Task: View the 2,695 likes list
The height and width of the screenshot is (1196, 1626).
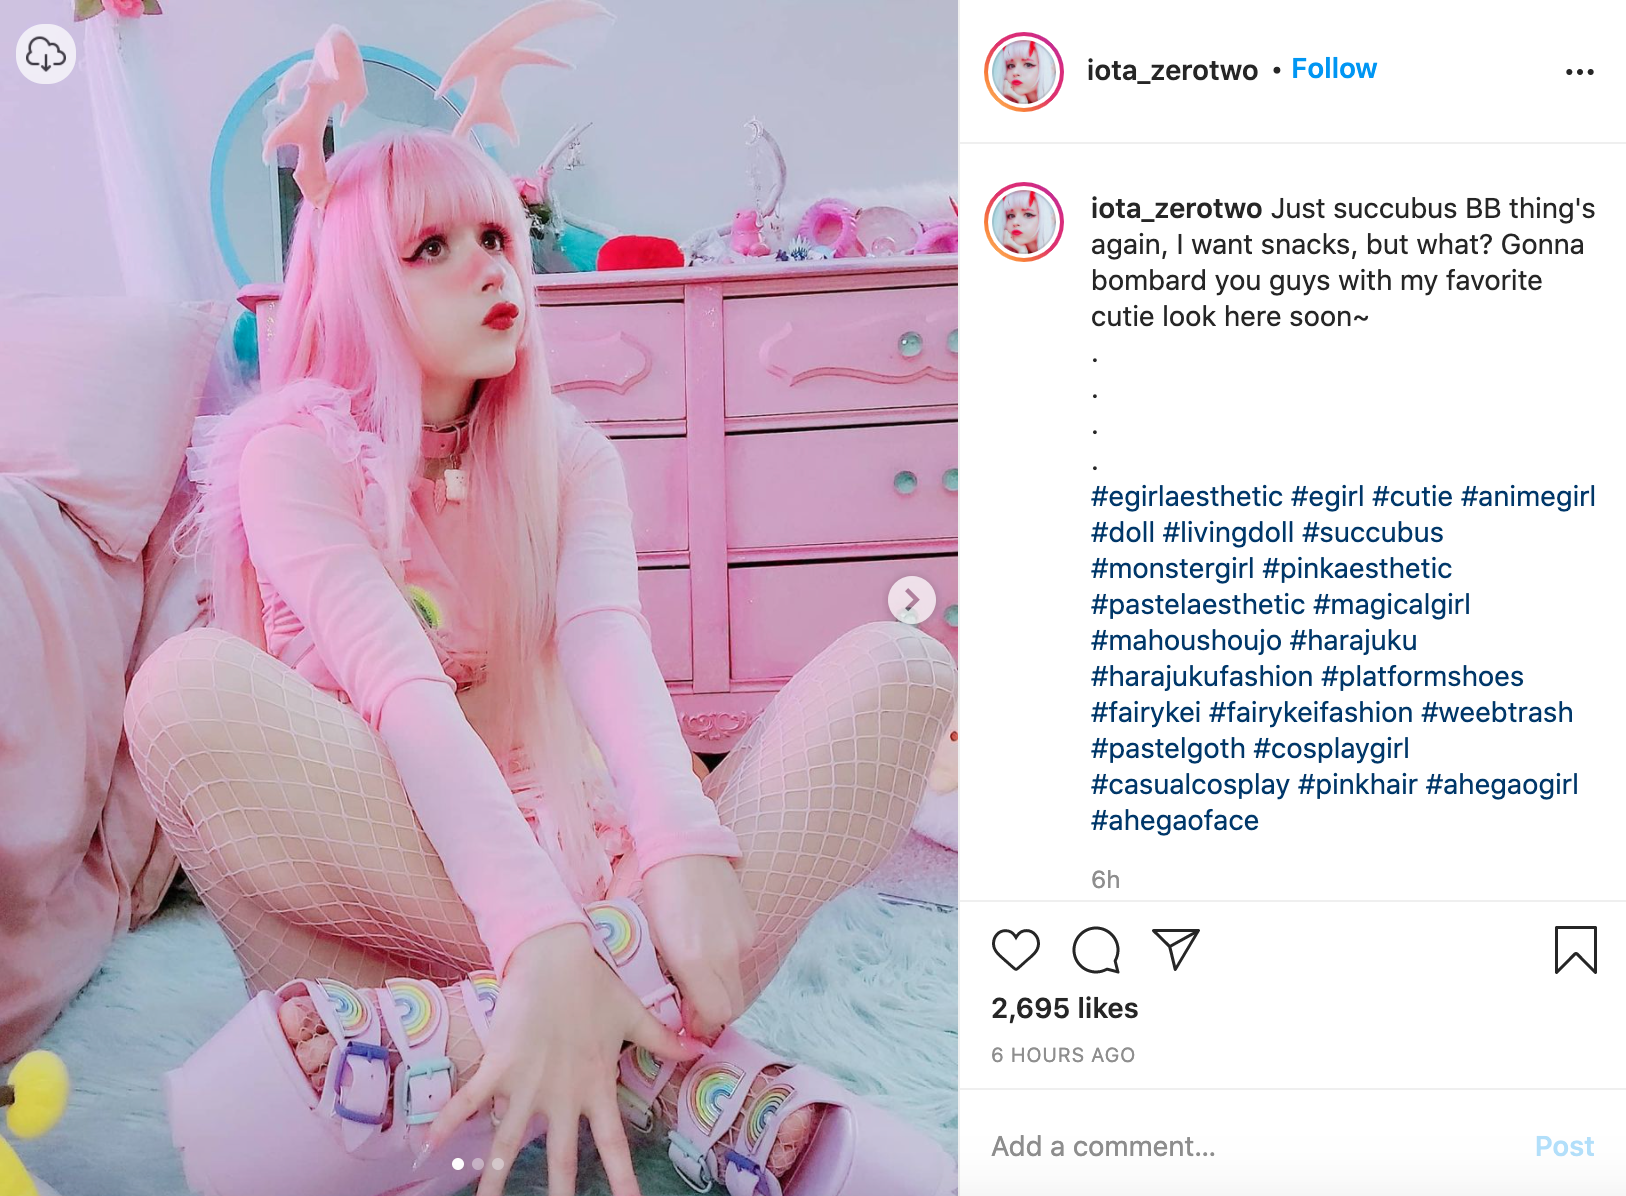Action: click(x=1065, y=1008)
